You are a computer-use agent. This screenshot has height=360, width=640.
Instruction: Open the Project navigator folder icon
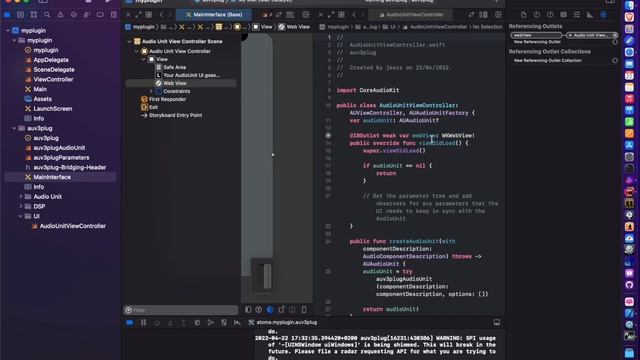pyautogui.click(x=7, y=15)
